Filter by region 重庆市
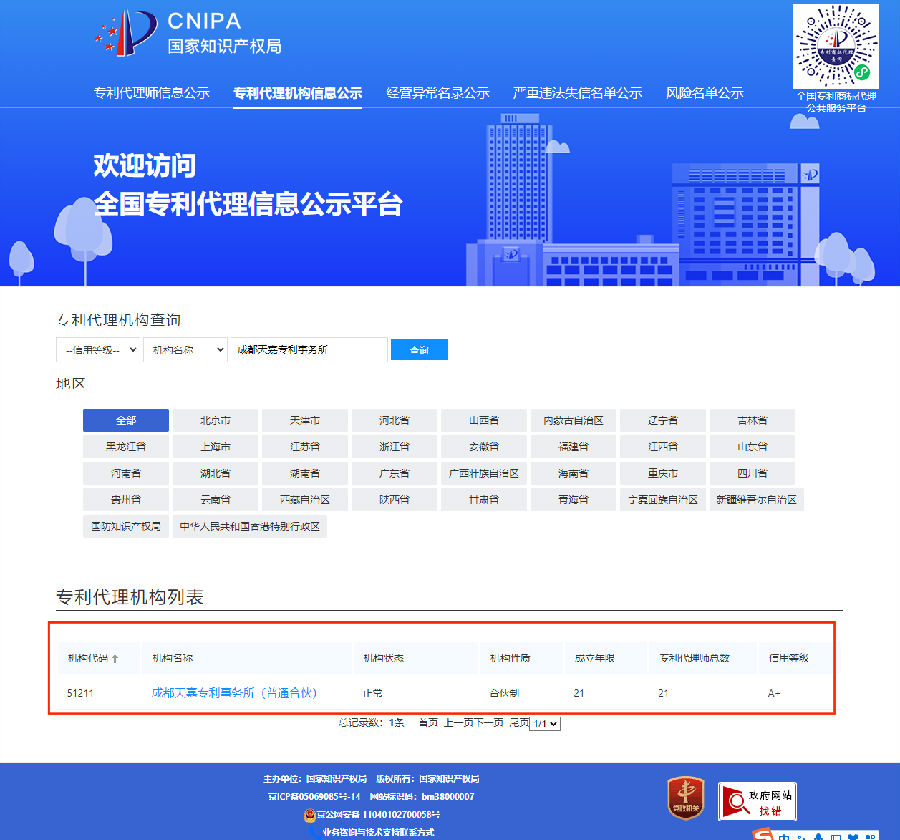The width and height of the screenshot is (900, 840). point(663,473)
